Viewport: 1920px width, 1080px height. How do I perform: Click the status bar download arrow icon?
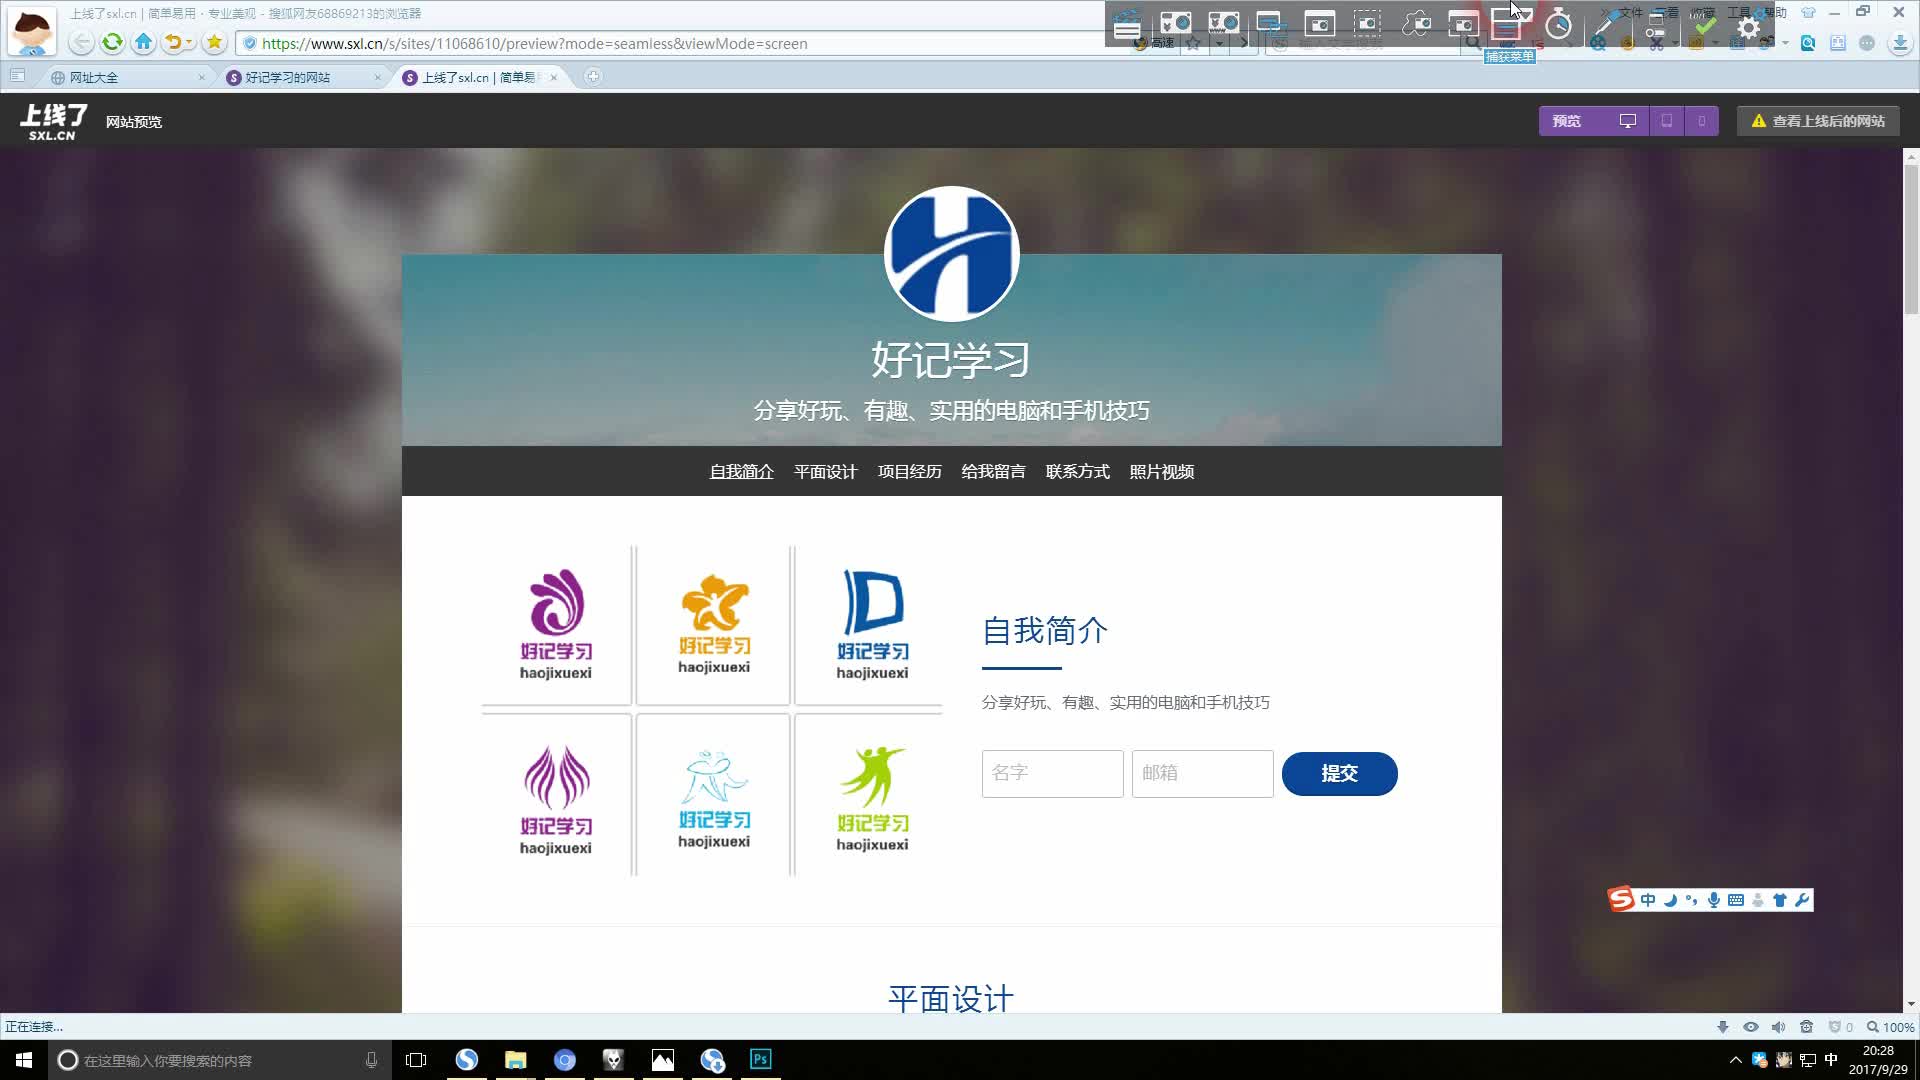point(1723,1027)
